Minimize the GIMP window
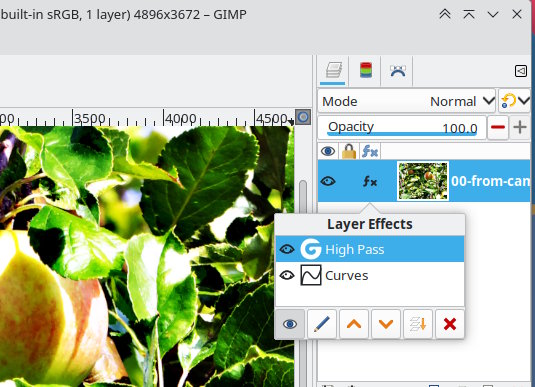535x387 pixels. (493, 14)
